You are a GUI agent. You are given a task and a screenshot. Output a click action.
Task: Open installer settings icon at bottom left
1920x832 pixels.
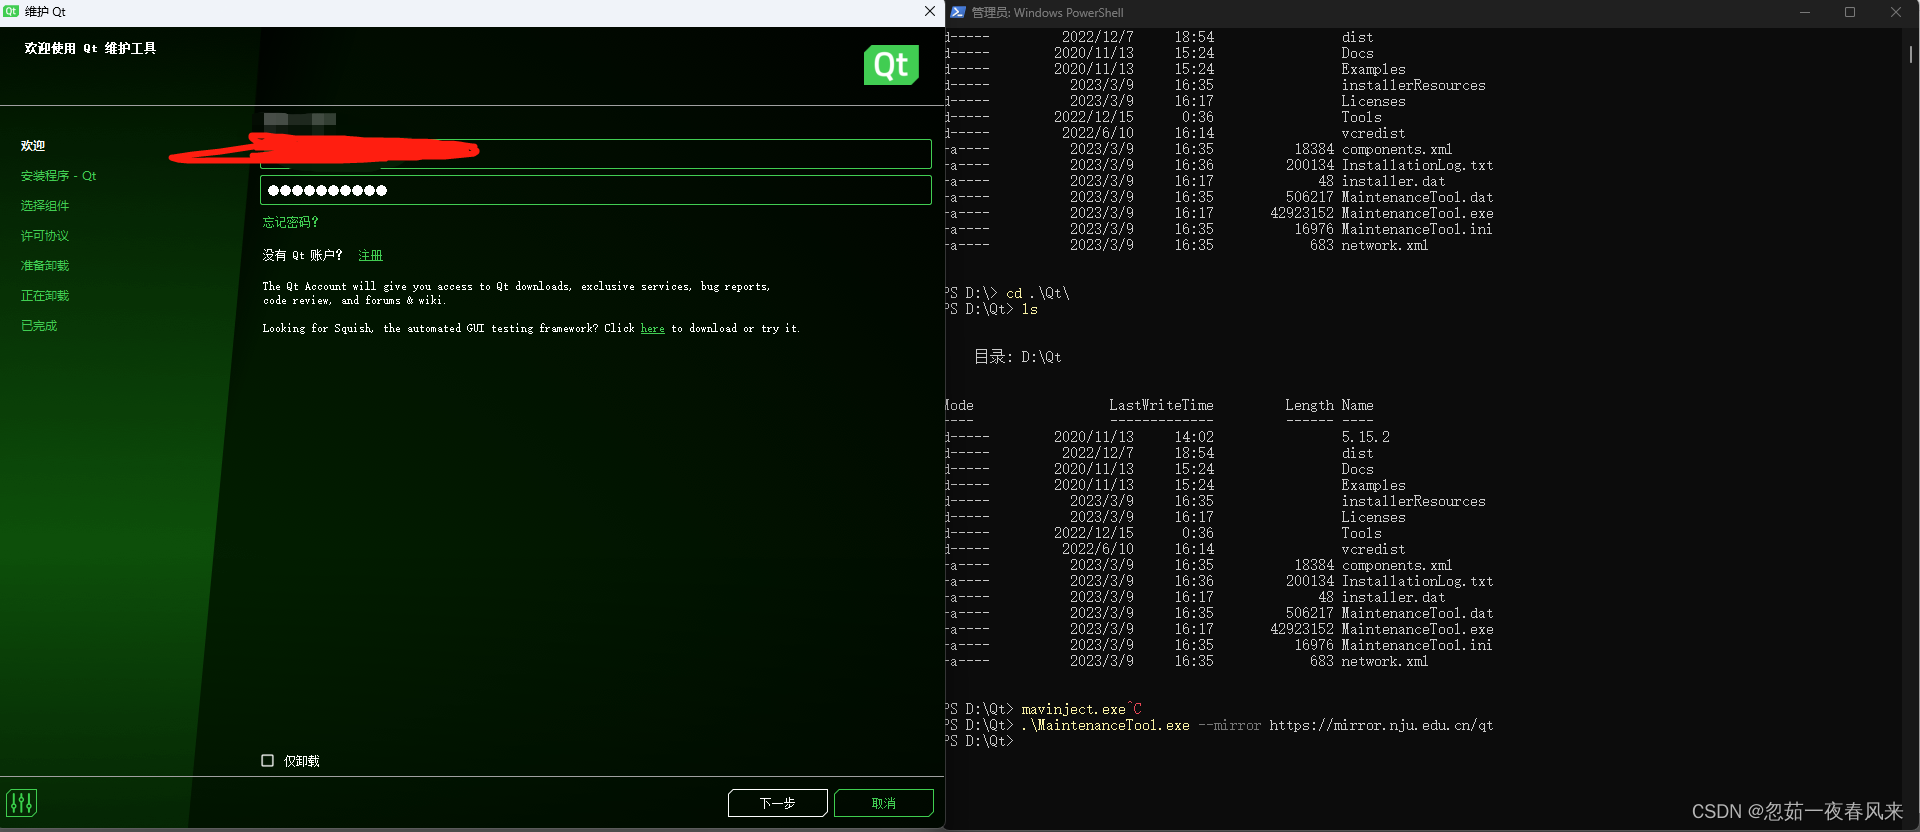(x=22, y=802)
